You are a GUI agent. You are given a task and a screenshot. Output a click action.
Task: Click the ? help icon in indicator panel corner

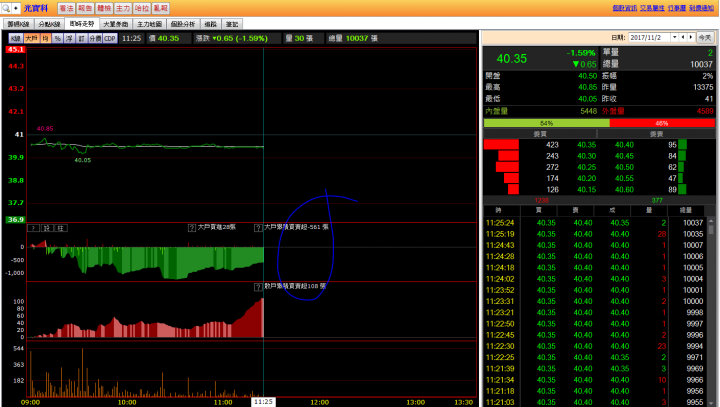33,228
